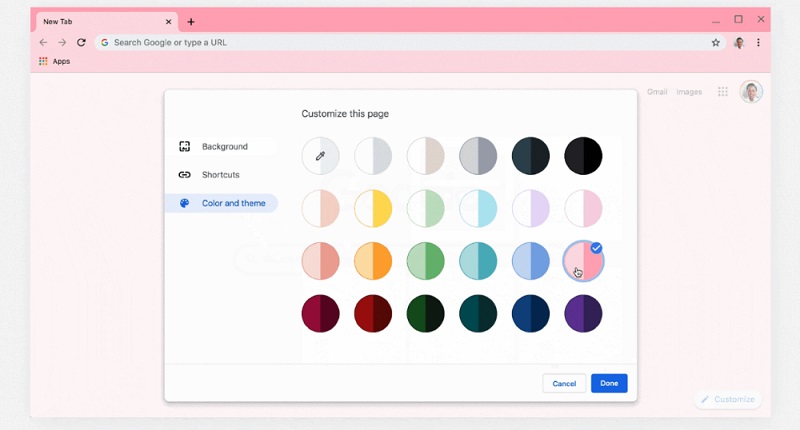Image resolution: width=800 pixels, height=430 pixels.
Task: Click the browser back arrow
Action: tap(43, 42)
